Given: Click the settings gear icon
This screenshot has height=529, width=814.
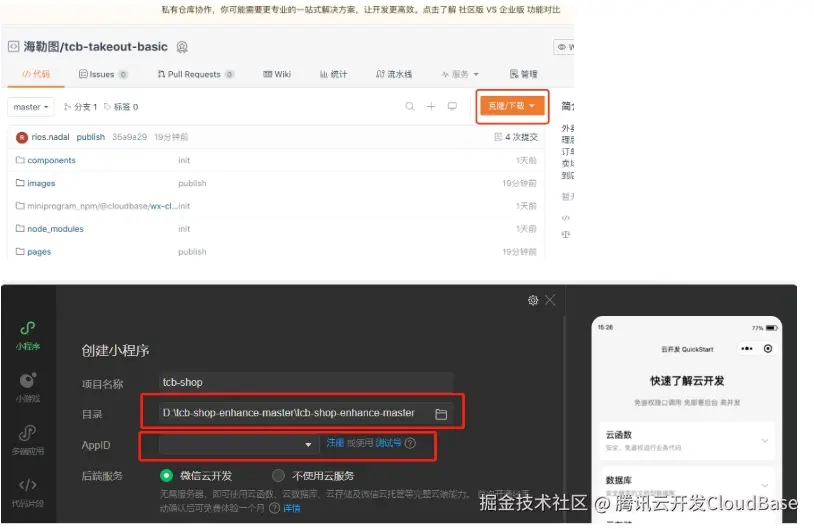Looking at the screenshot, I should (x=533, y=300).
